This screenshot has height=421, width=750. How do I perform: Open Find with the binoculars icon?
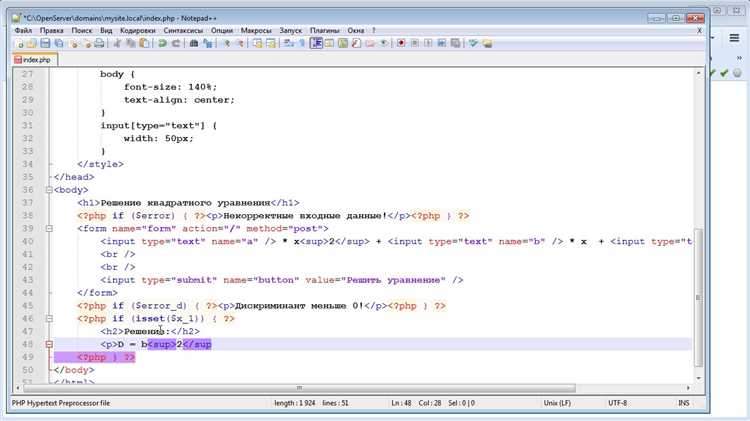coord(194,44)
